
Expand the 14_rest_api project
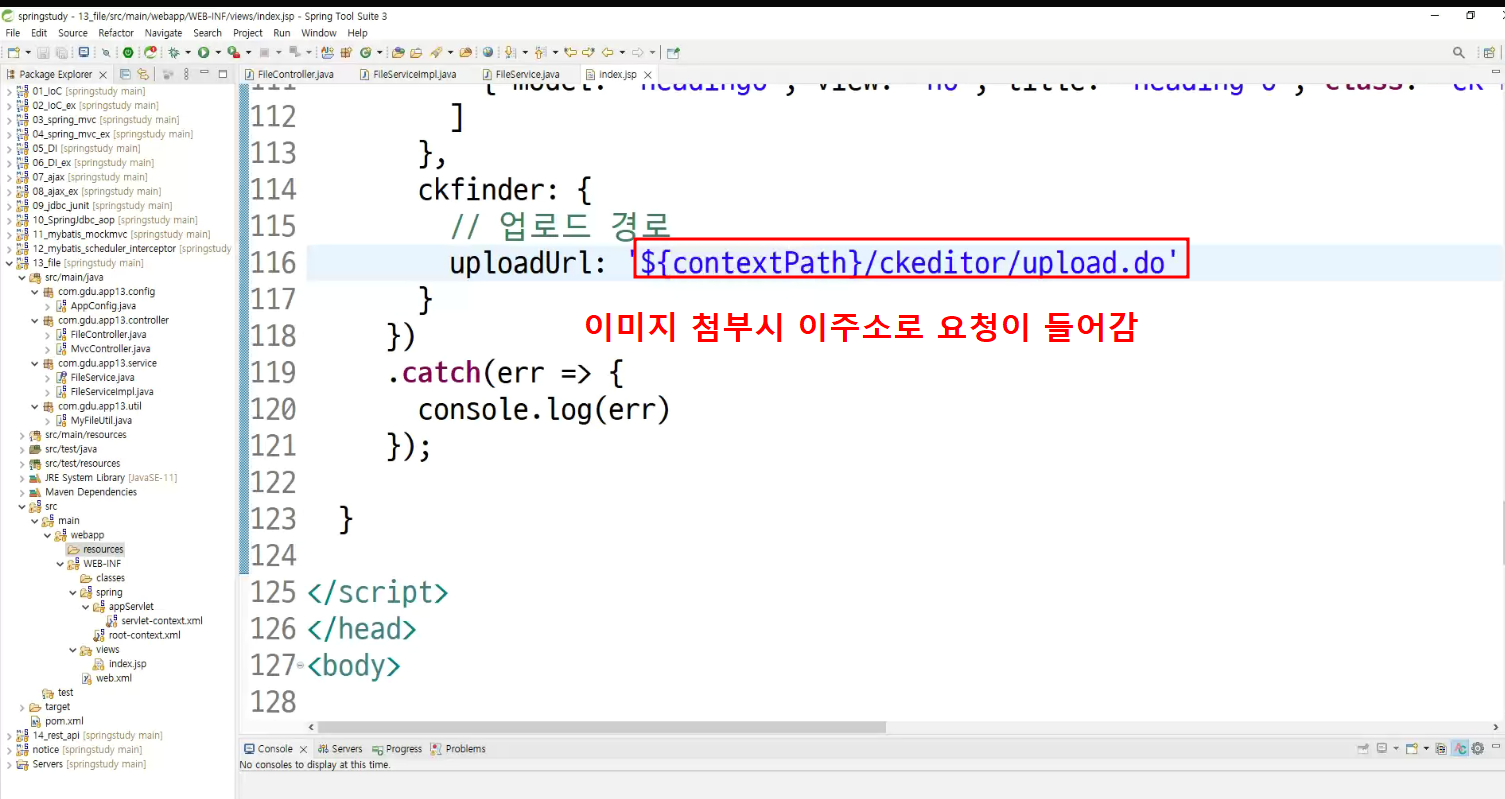click(x=9, y=735)
